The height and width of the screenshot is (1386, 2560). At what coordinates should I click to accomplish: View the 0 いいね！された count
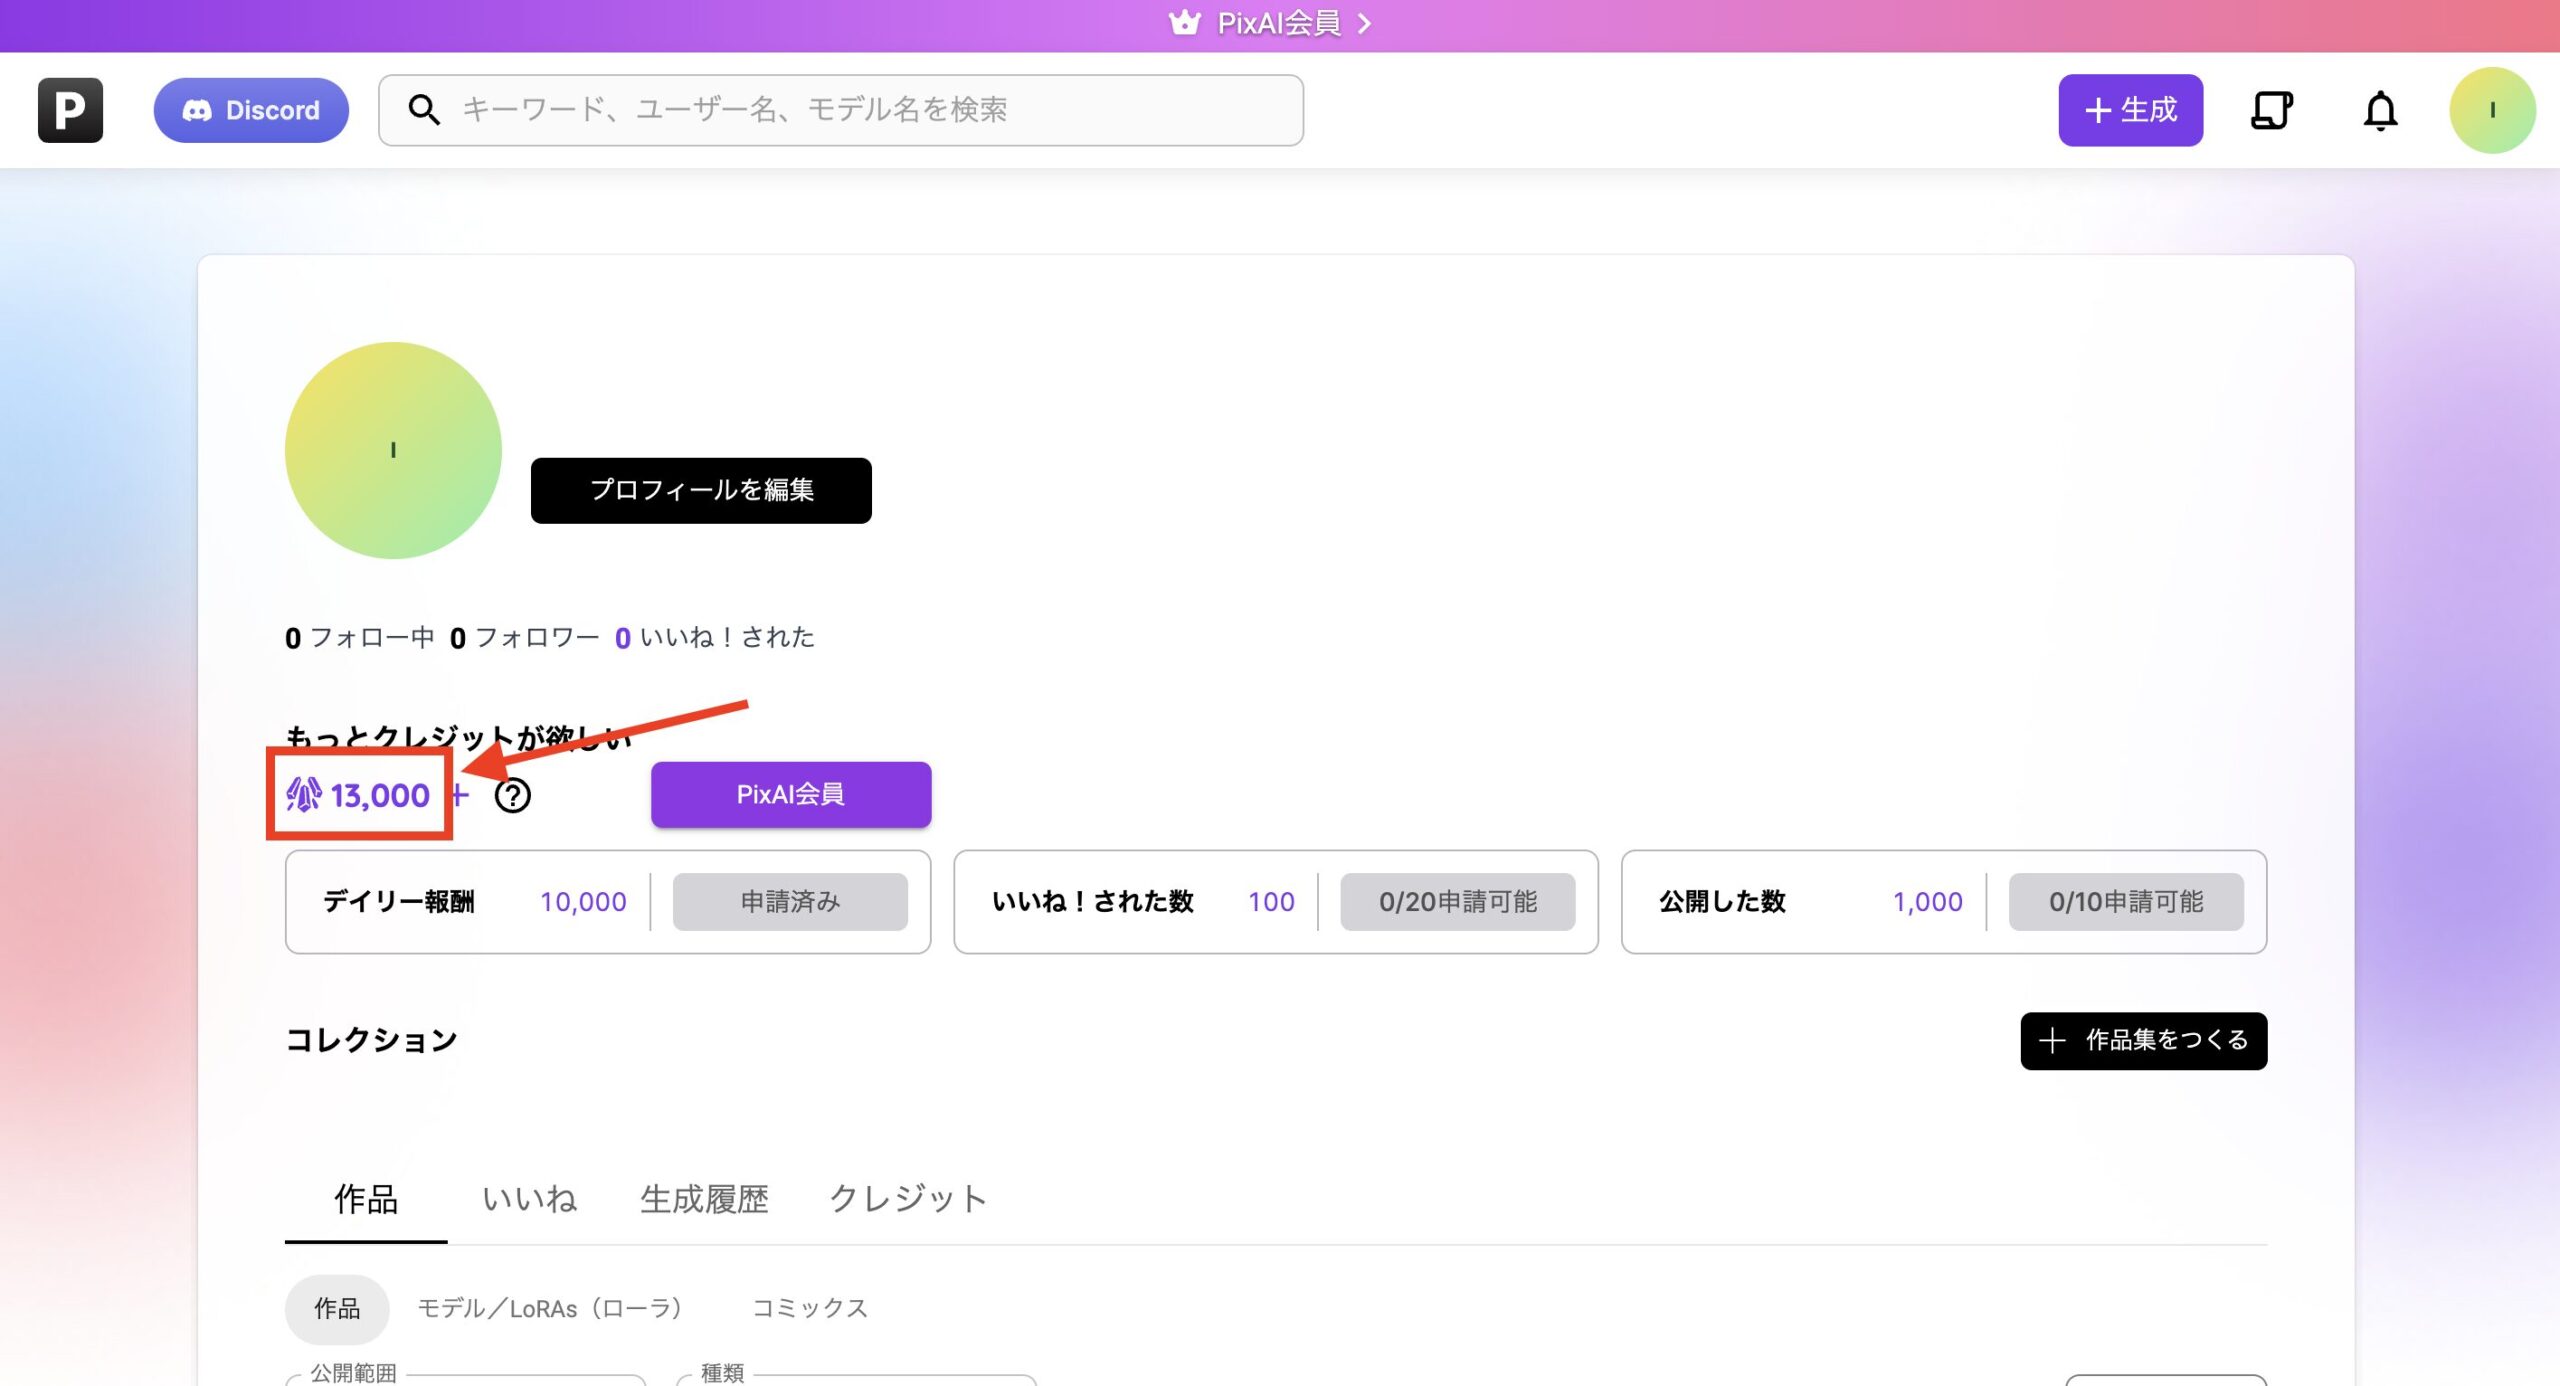714,638
